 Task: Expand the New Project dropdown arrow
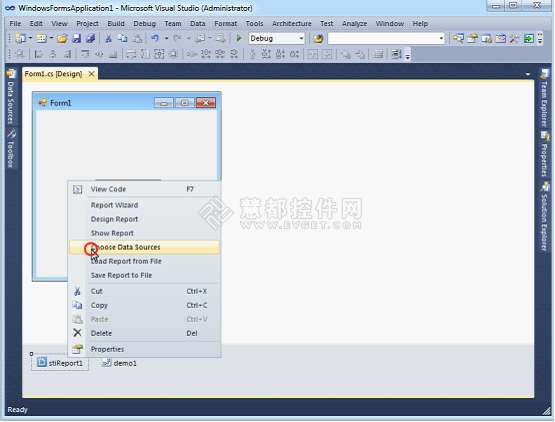(30, 38)
